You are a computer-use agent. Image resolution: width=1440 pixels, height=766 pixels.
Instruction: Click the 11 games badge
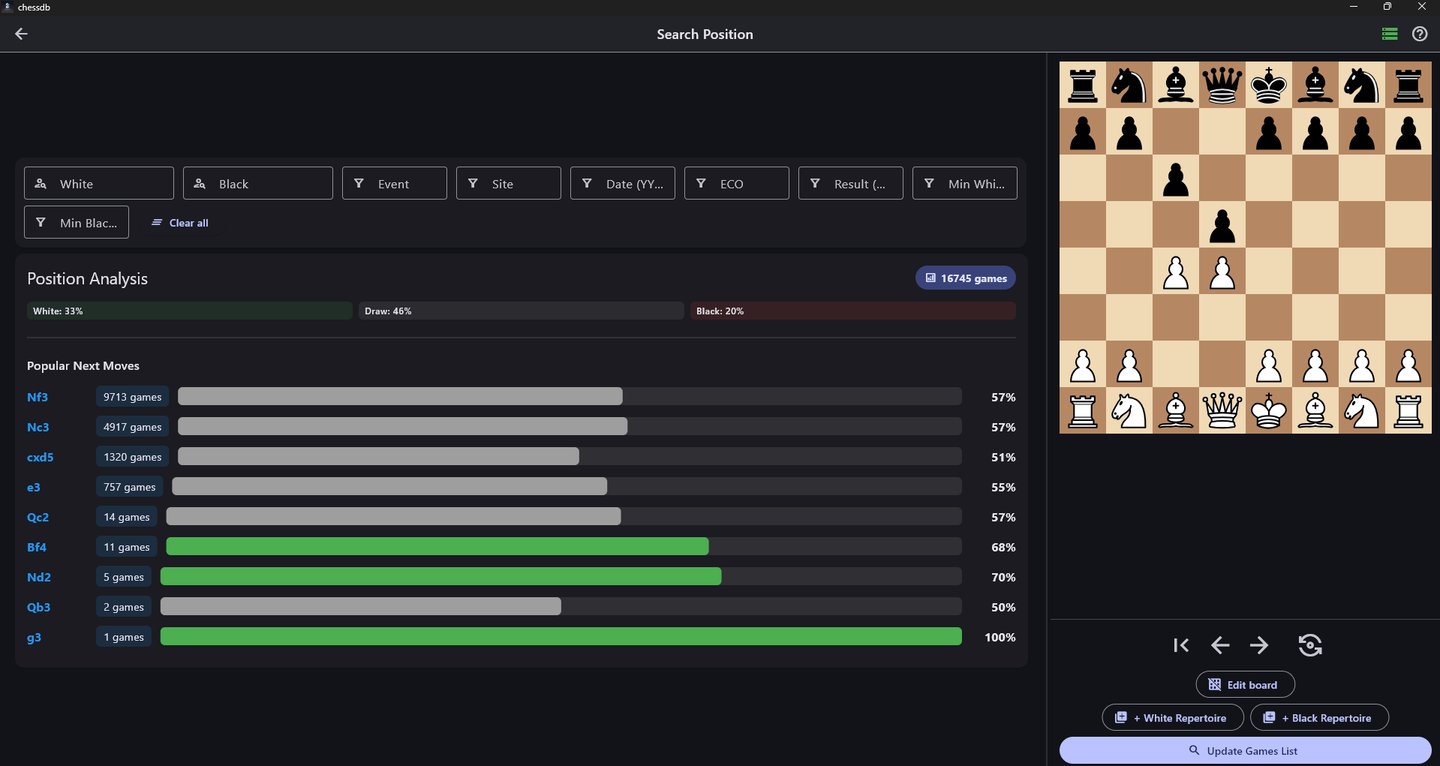pyautogui.click(x=127, y=547)
